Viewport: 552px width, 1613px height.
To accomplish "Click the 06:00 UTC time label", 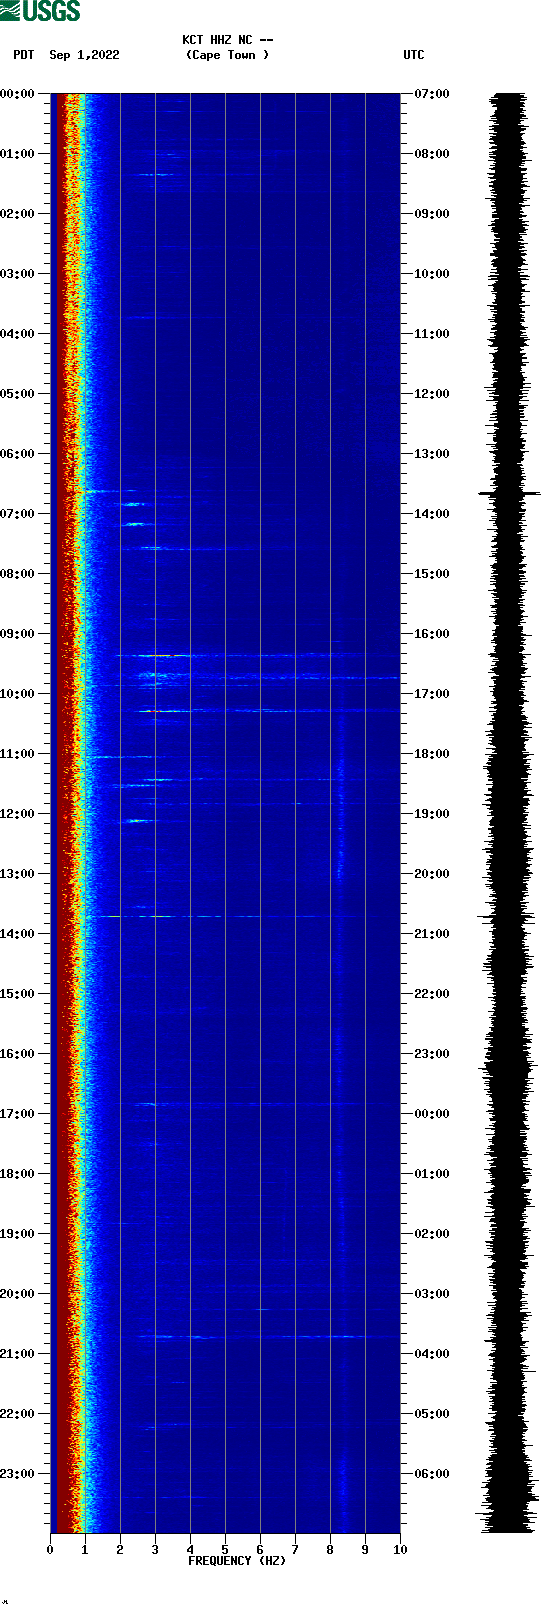I will [x=432, y=1474].
